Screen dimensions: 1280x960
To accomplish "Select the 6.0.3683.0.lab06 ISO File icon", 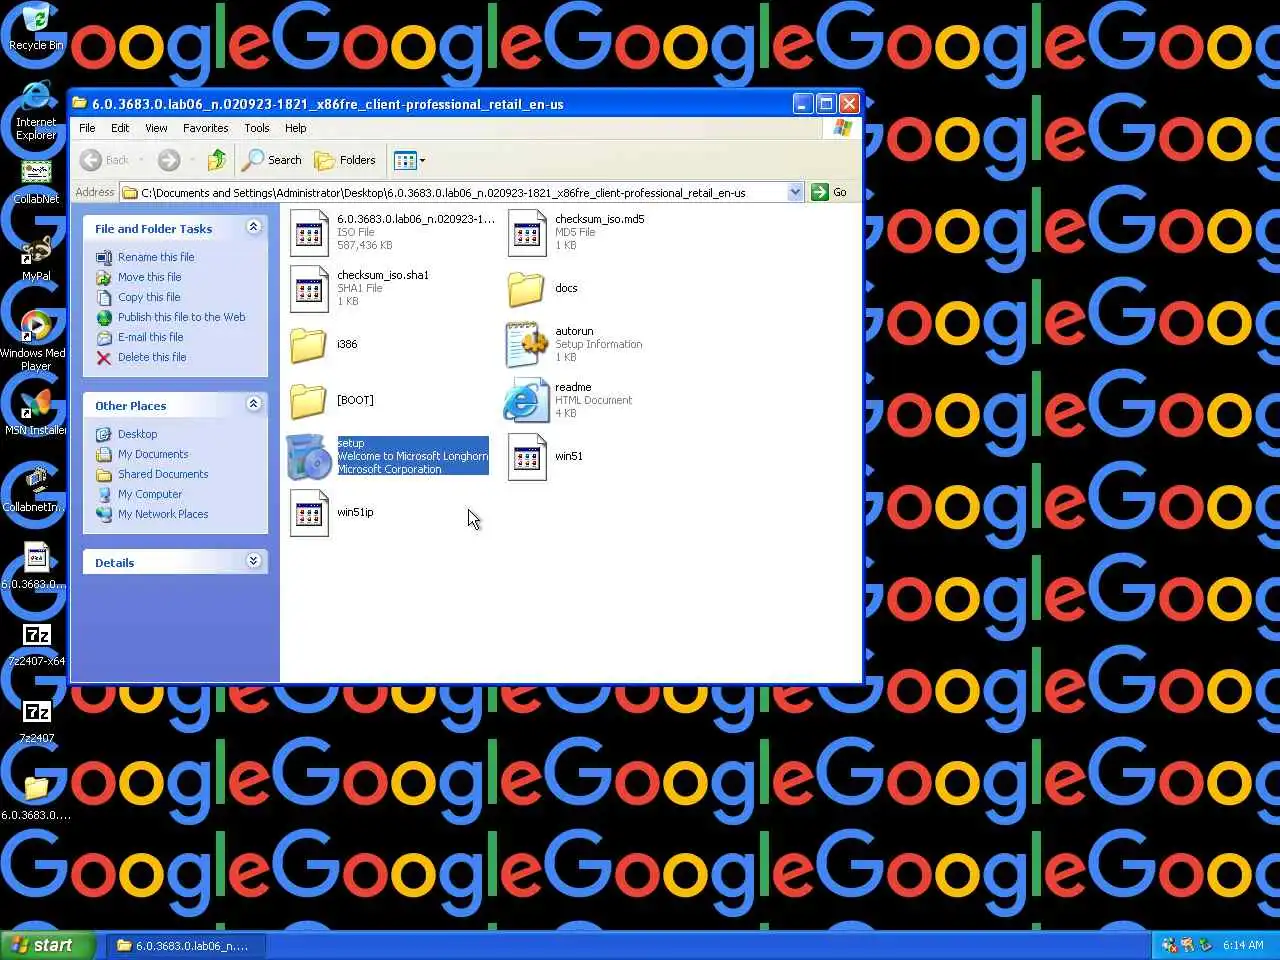I will coord(309,233).
